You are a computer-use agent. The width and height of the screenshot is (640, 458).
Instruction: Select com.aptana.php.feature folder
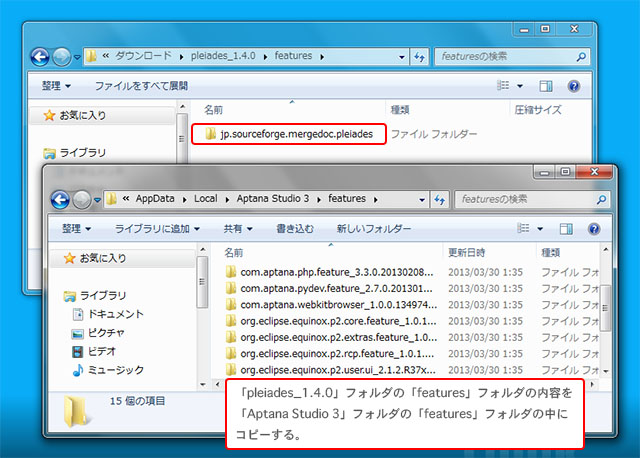(329, 272)
